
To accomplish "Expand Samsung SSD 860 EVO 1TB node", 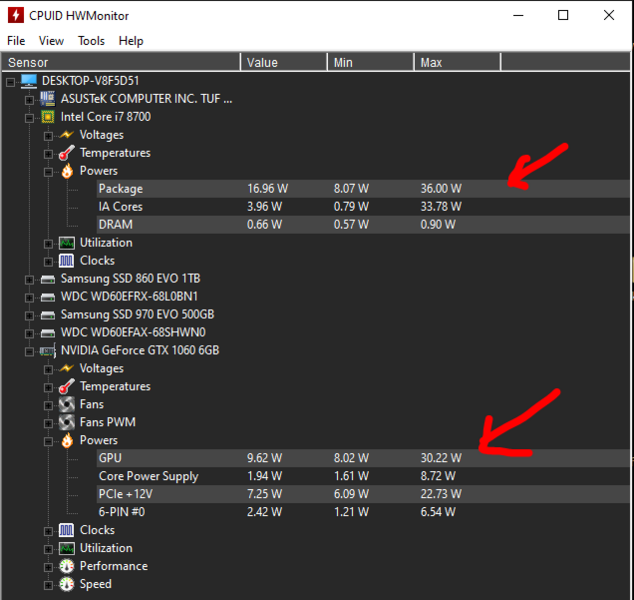I will (29, 280).
